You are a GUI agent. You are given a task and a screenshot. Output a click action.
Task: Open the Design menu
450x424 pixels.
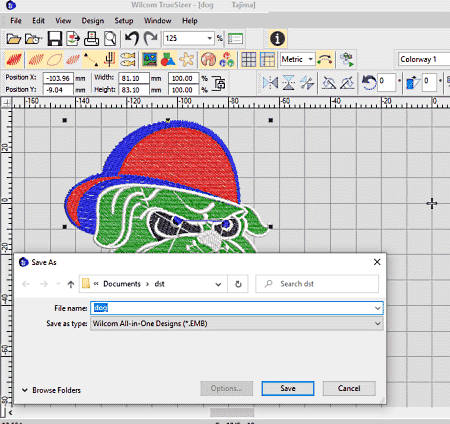pyautogui.click(x=93, y=21)
